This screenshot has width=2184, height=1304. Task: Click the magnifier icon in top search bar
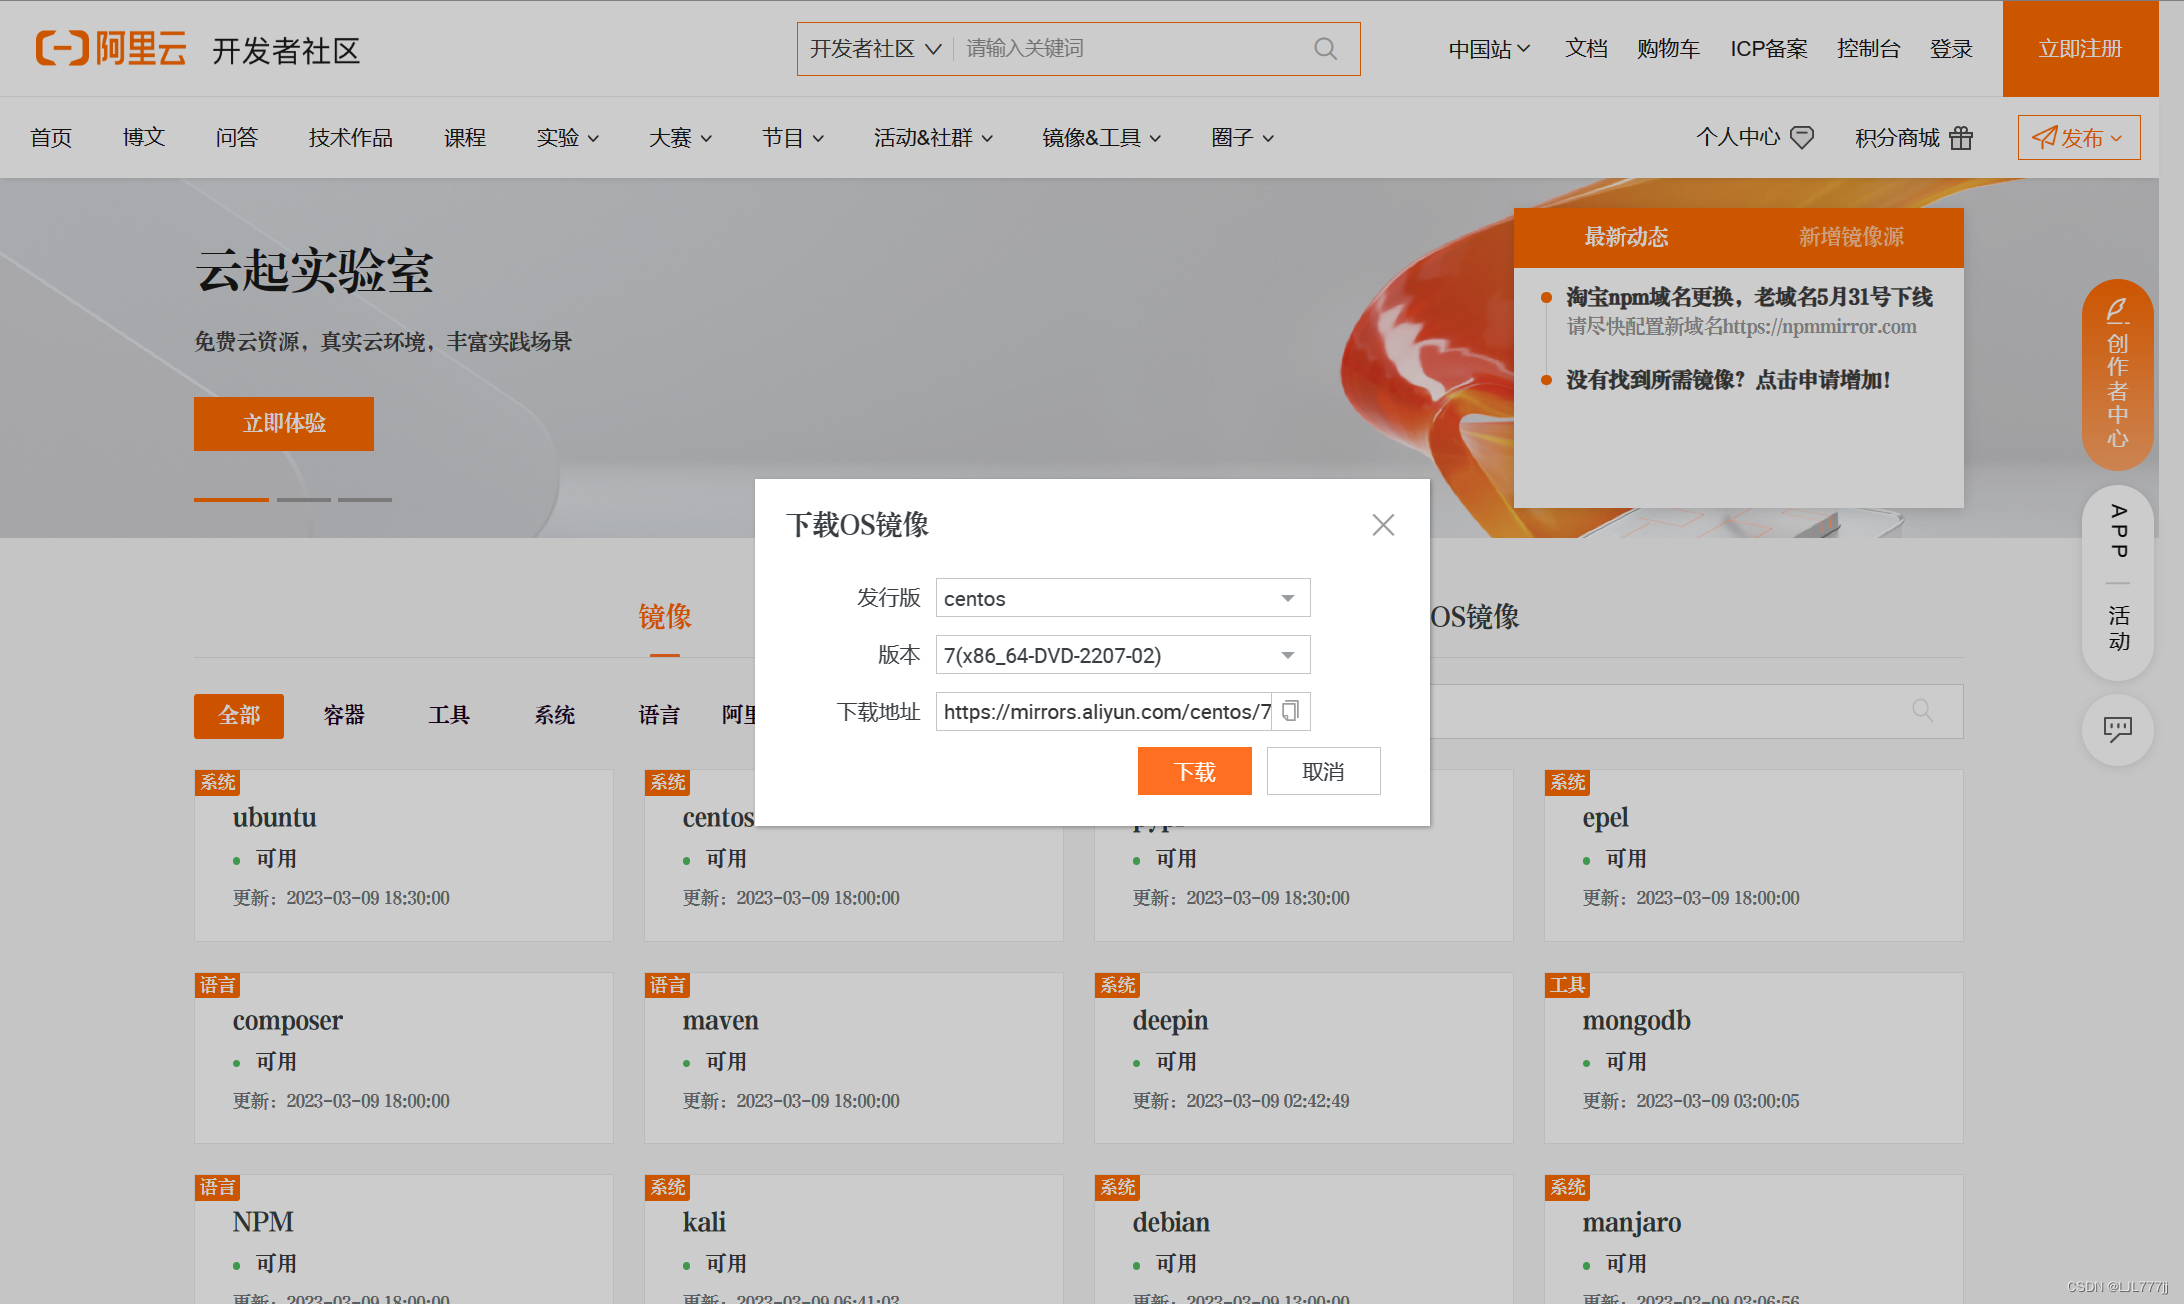click(x=1325, y=49)
